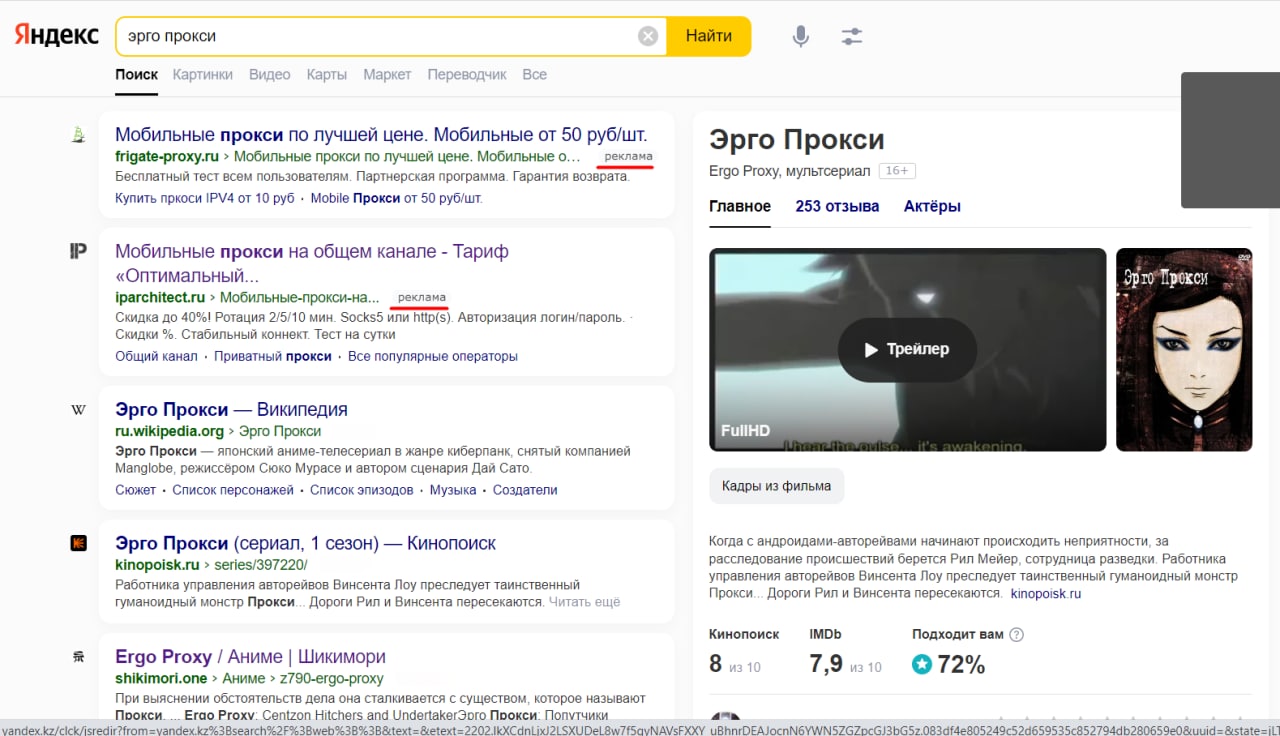Click the IMDb rating 7,9 из 10
1280x736 pixels.
click(x=845, y=664)
